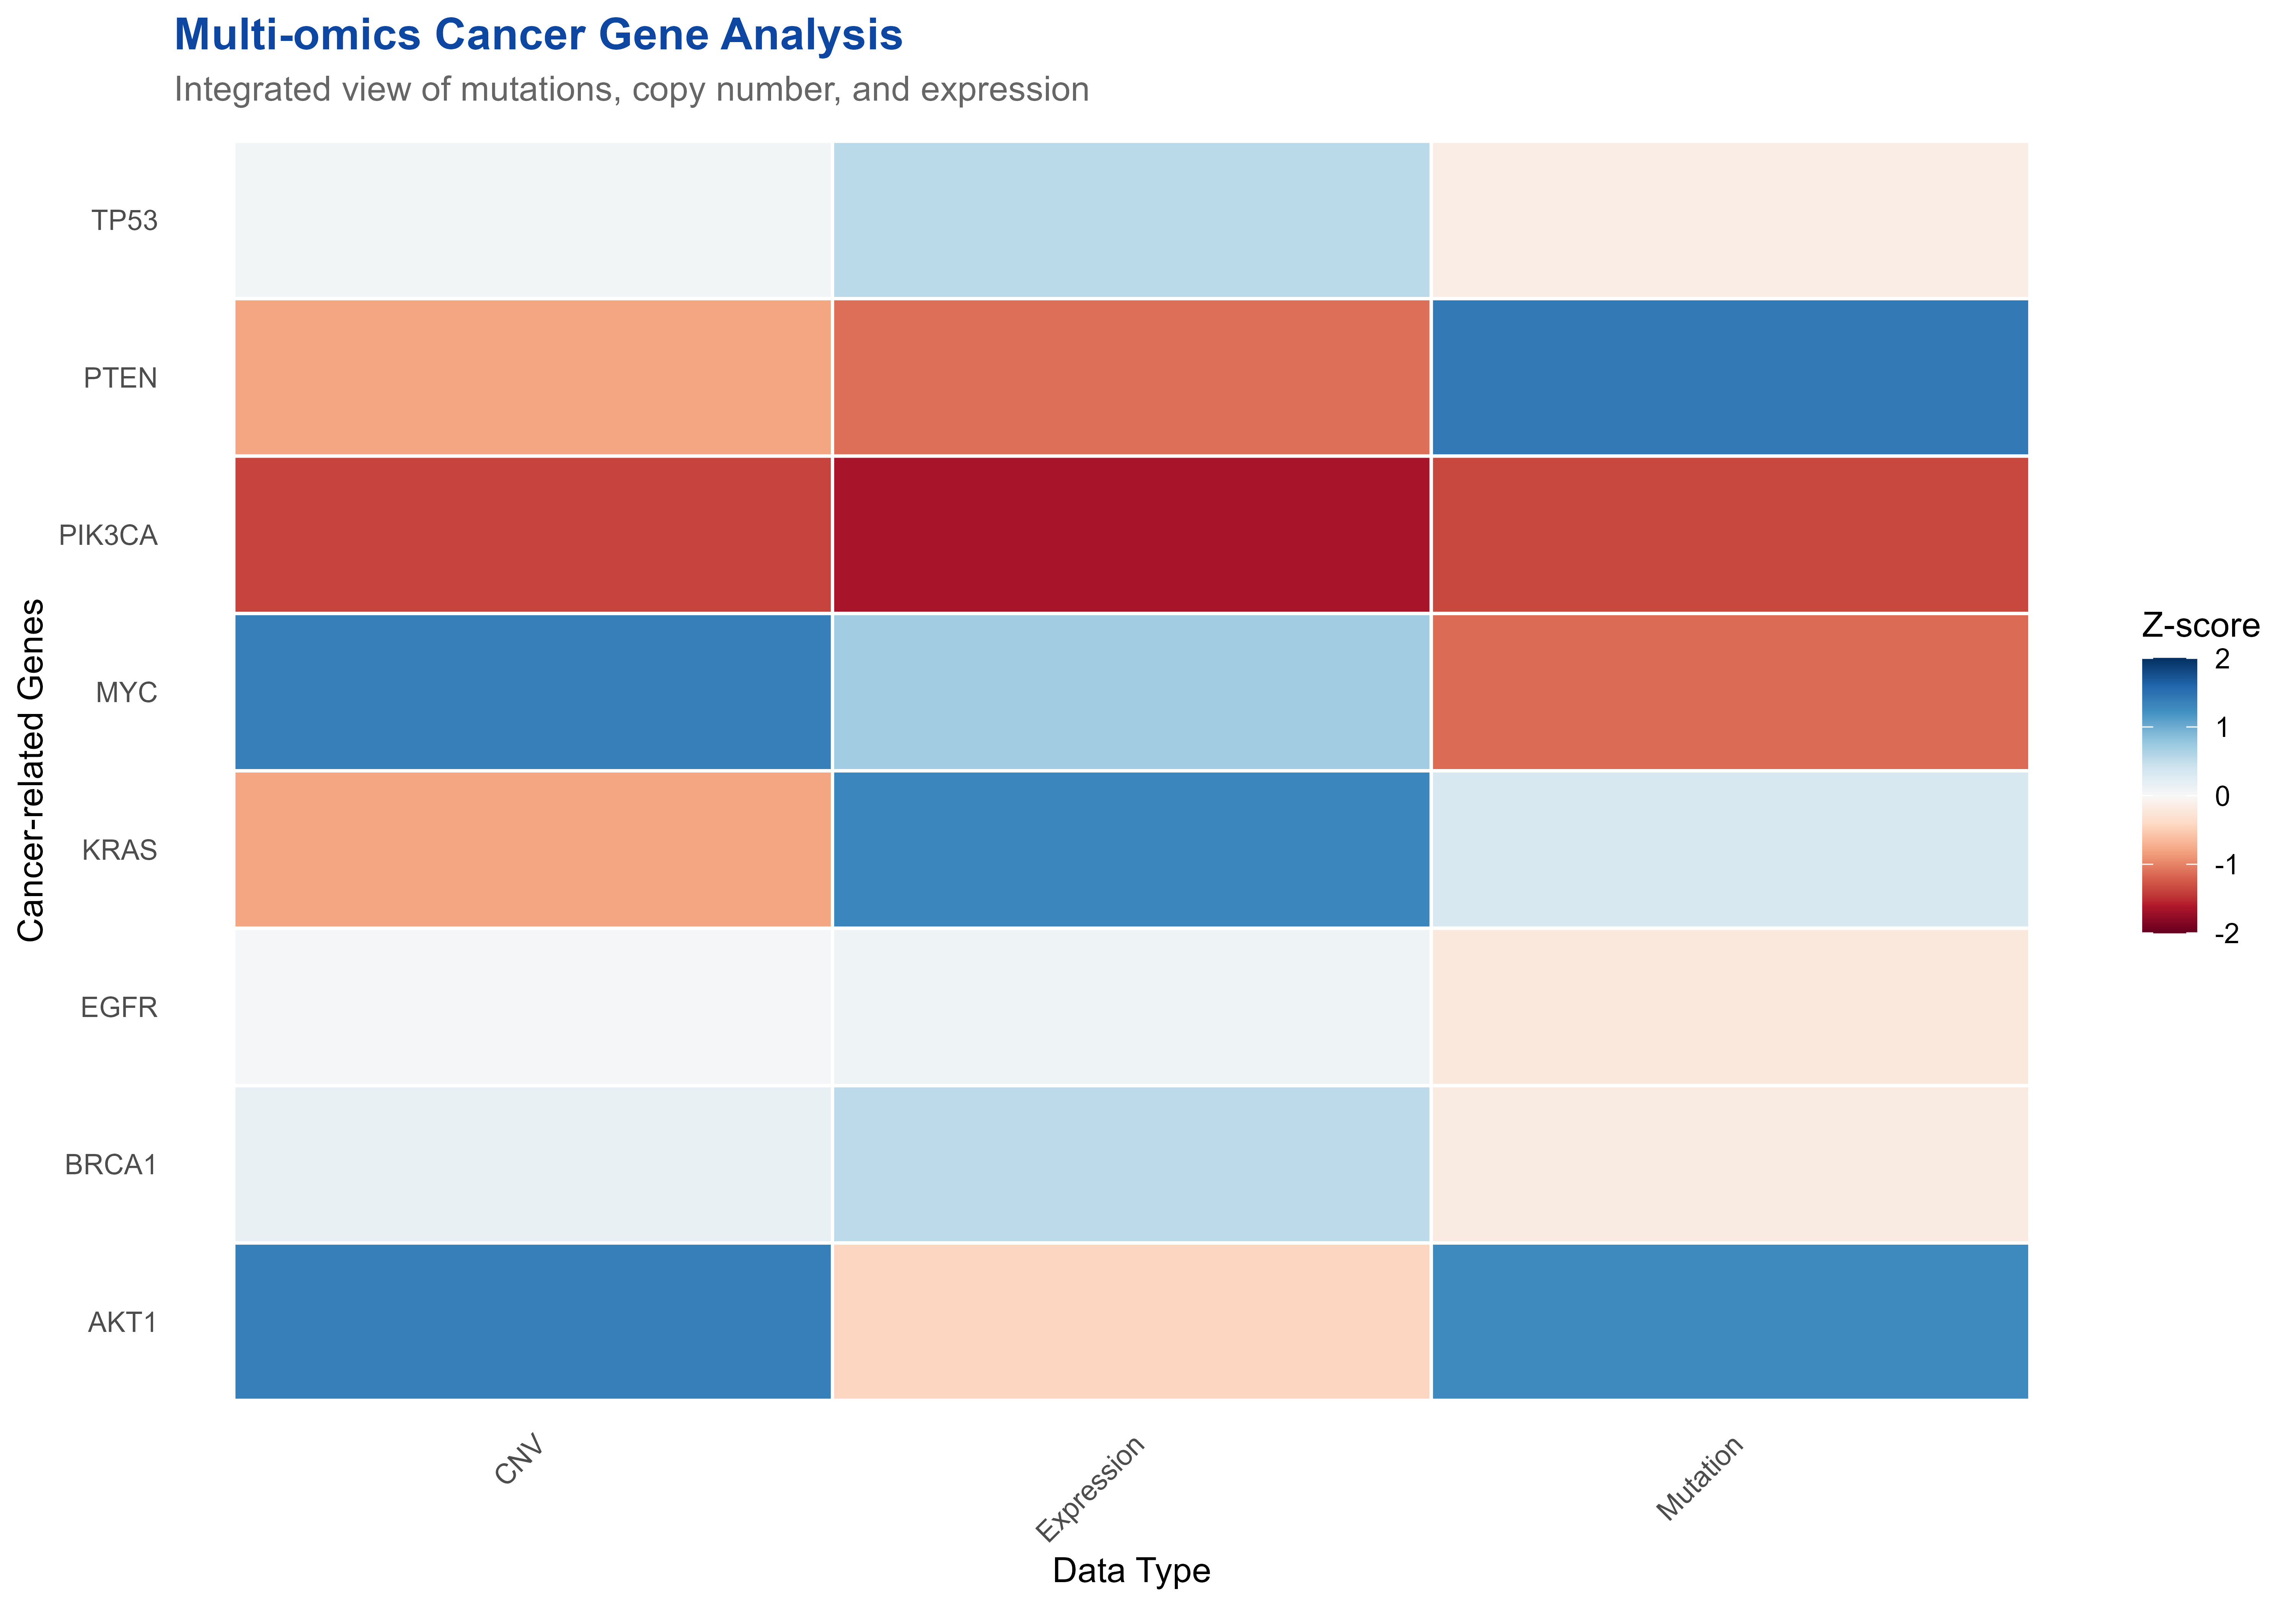Image resolution: width=2296 pixels, height=1607 pixels.
Task: Click the Mutation x-axis label
Action: (1700, 1478)
